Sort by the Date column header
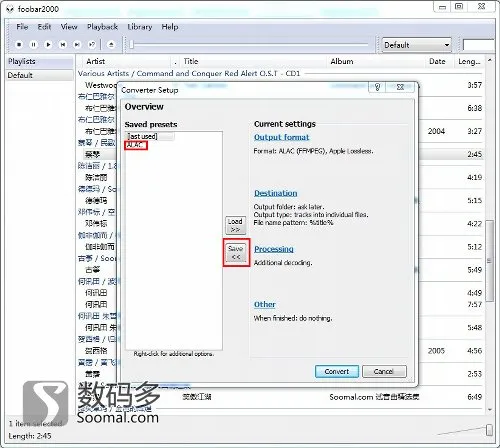 pos(439,61)
